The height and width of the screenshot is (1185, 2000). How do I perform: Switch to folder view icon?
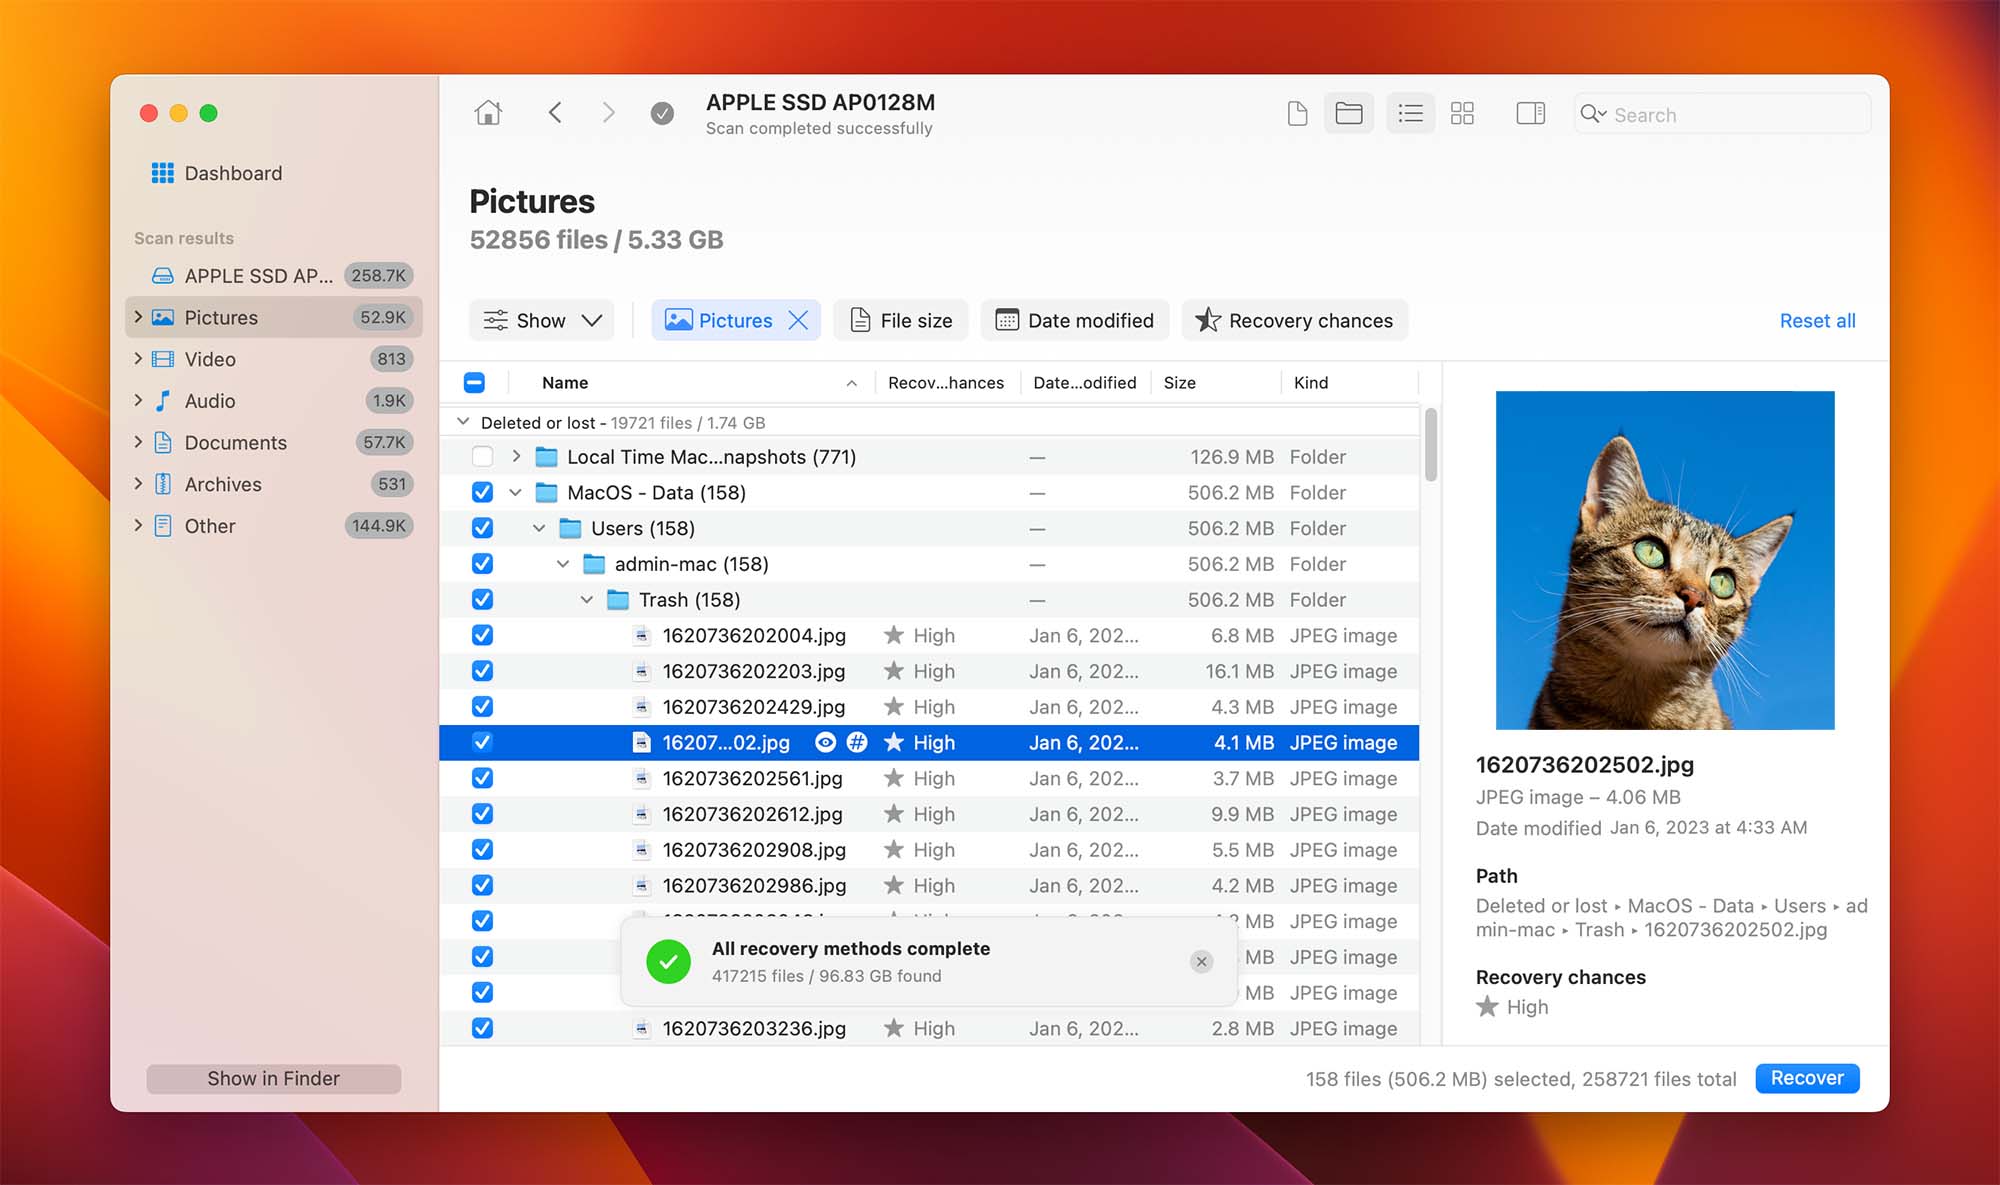(x=1349, y=114)
